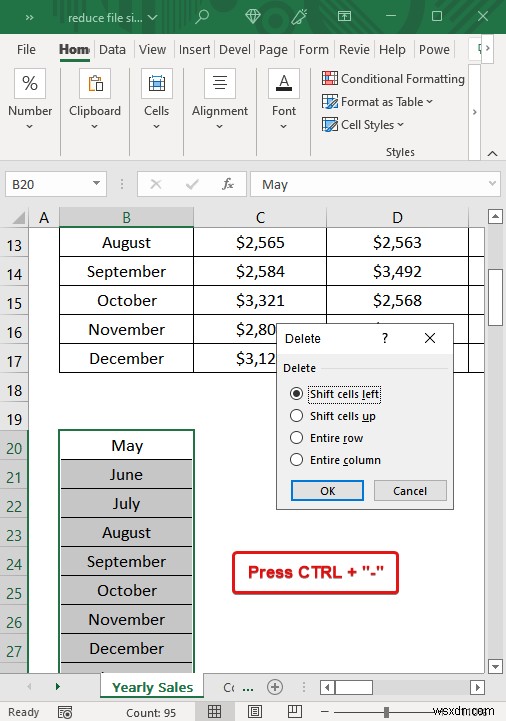The height and width of the screenshot is (721, 506).
Task: Click the search magnifier in title bar
Action: pyautogui.click(x=201, y=17)
